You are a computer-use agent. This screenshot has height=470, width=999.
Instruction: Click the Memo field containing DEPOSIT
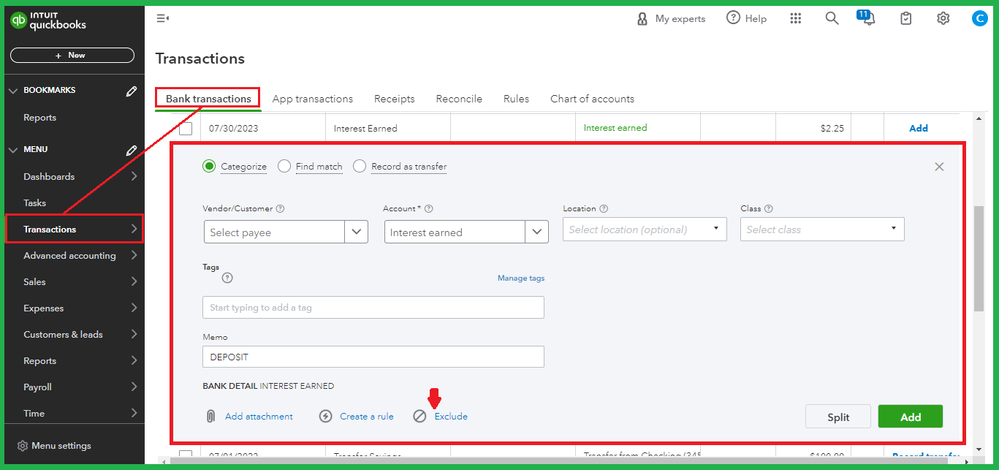click(x=373, y=357)
